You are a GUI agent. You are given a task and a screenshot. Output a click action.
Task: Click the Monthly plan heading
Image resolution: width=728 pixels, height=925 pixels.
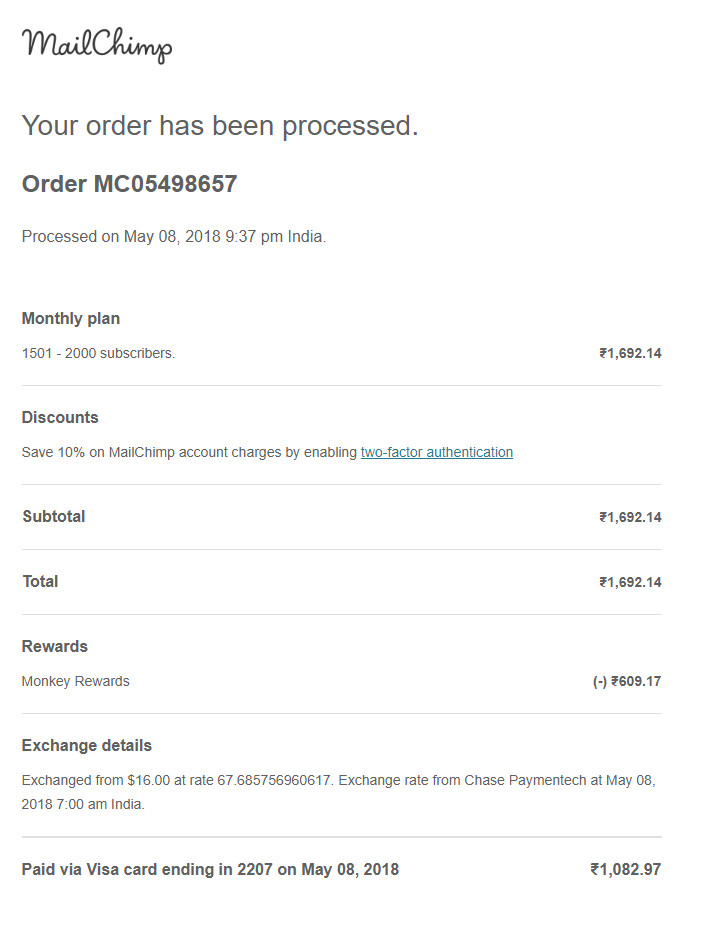71,319
